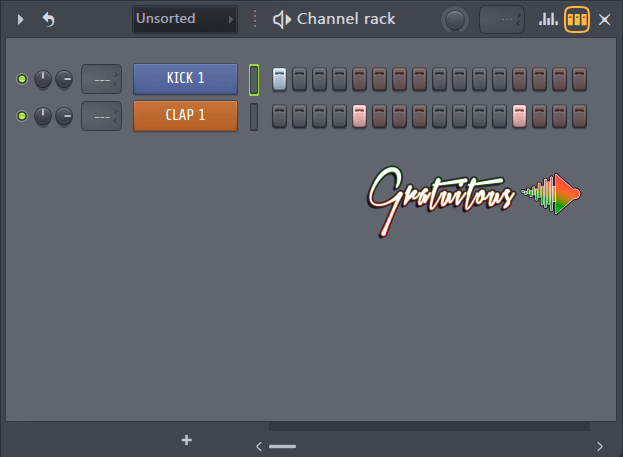Screen dimensions: 623x457
Task: Click the speaker icon beside Channel rack
Action: click(x=282, y=19)
